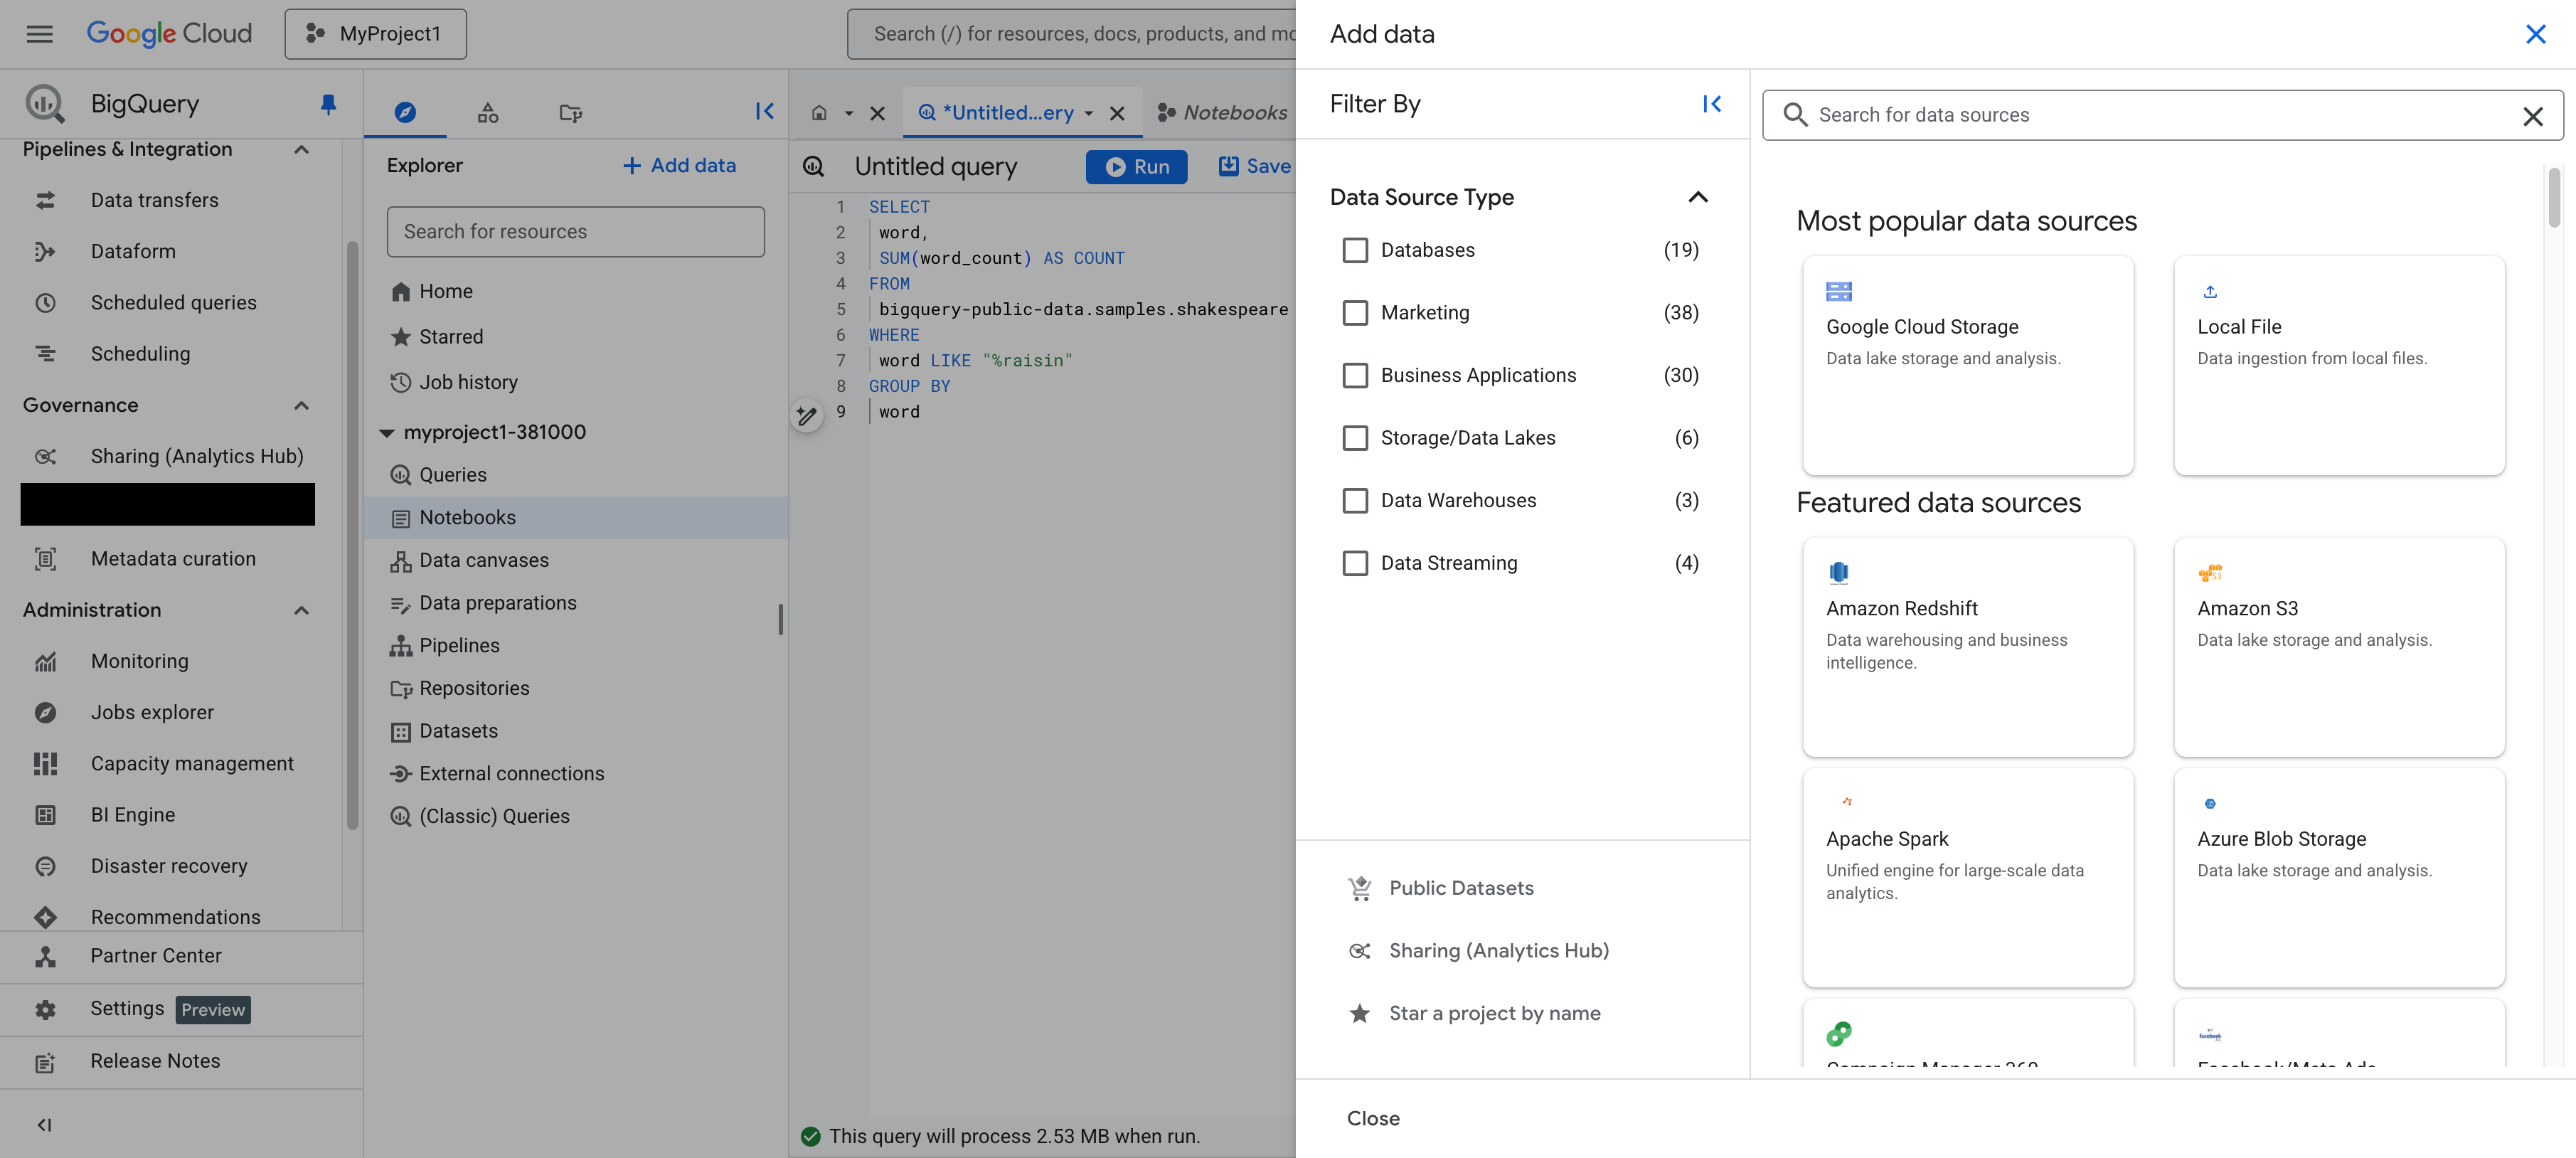Collapse the myproject1-381000 project tree

[387, 432]
